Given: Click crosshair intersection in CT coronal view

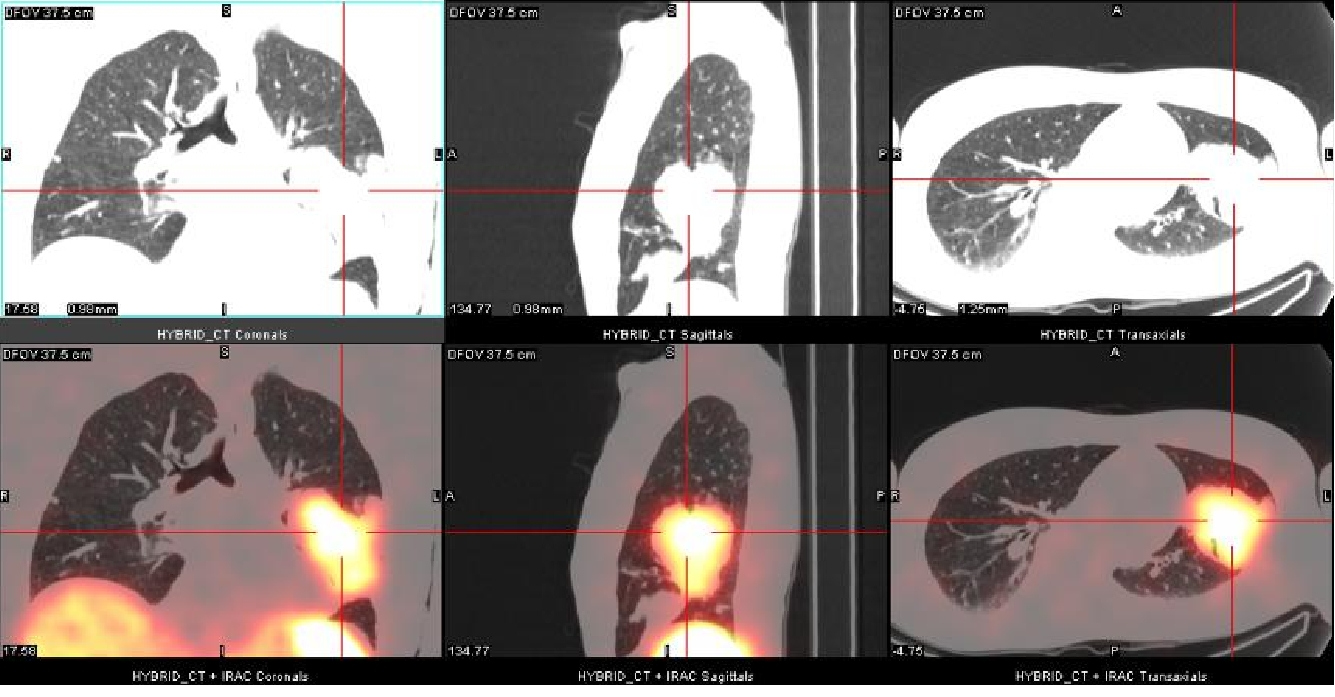Looking at the screenshot, I should point(343,190).
